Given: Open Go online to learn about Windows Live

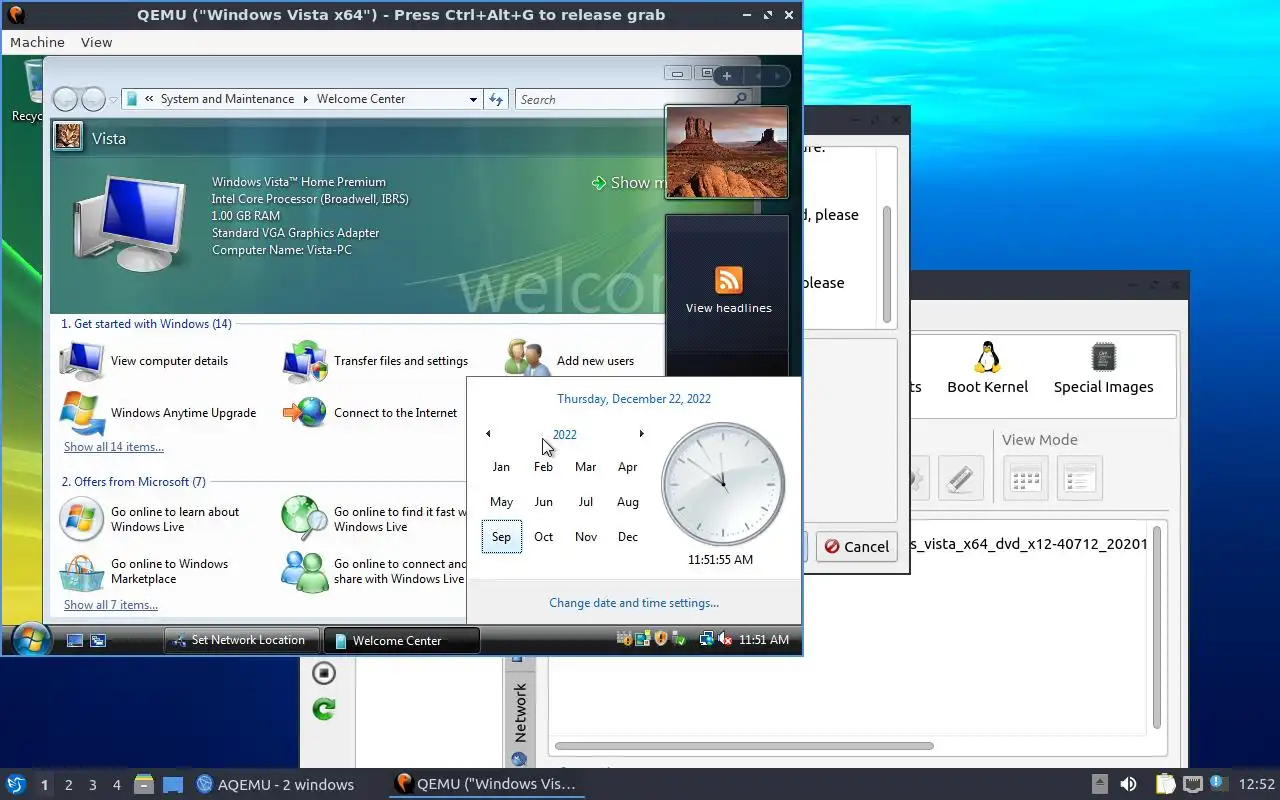Looking at the screenshot, I should [x=150, y=519].
